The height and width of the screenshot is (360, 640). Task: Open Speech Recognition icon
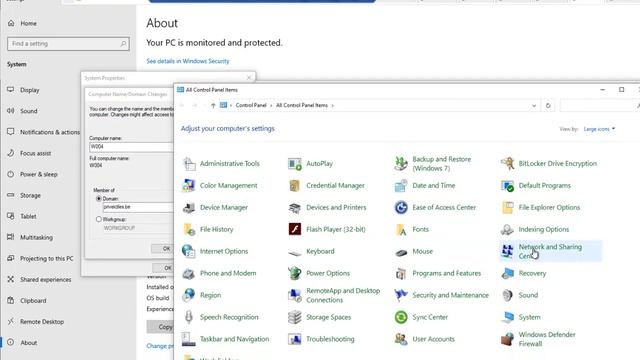tap(189, 317)
